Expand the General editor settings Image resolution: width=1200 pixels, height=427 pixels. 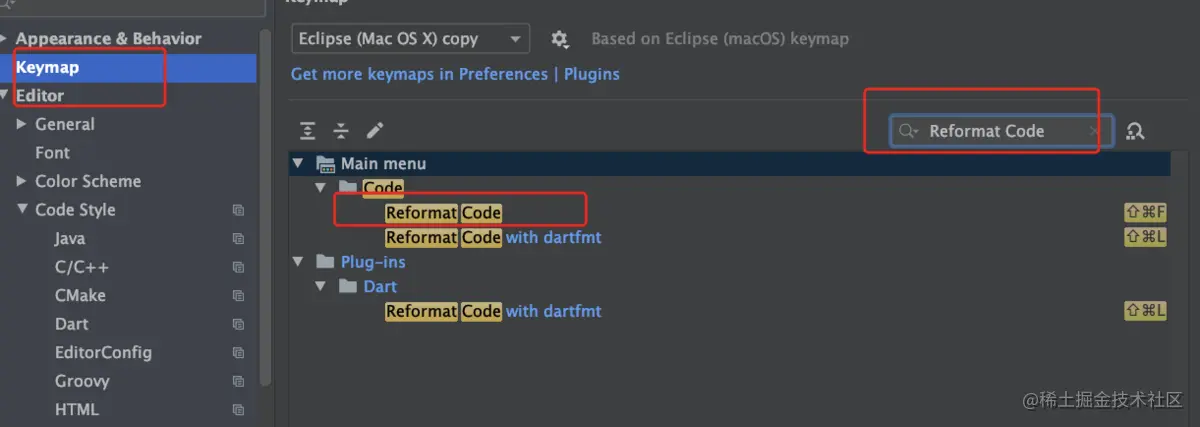pos(22,124)
